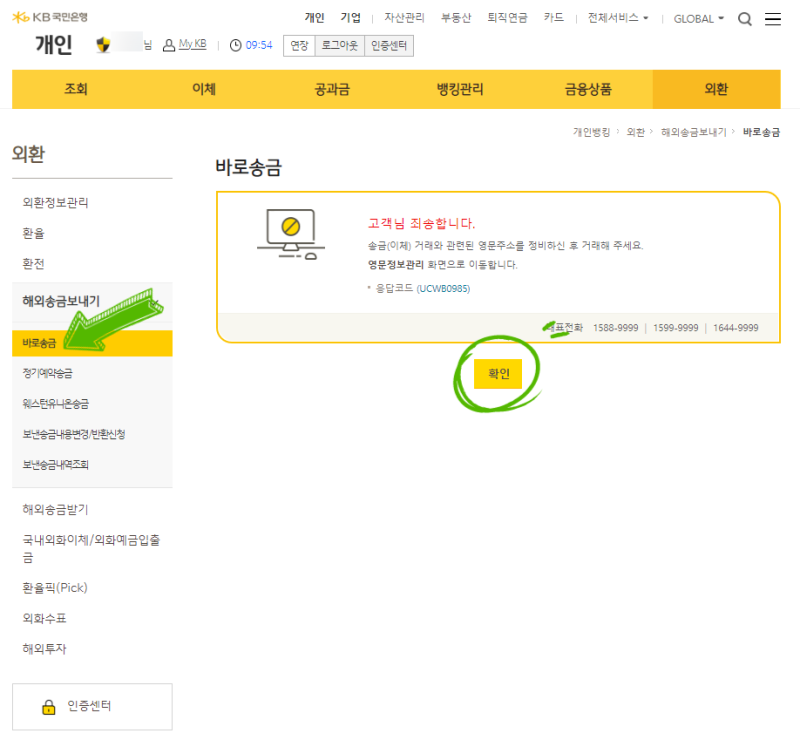Open the 뱅킹관리 main menu tab

pos(460,89)
